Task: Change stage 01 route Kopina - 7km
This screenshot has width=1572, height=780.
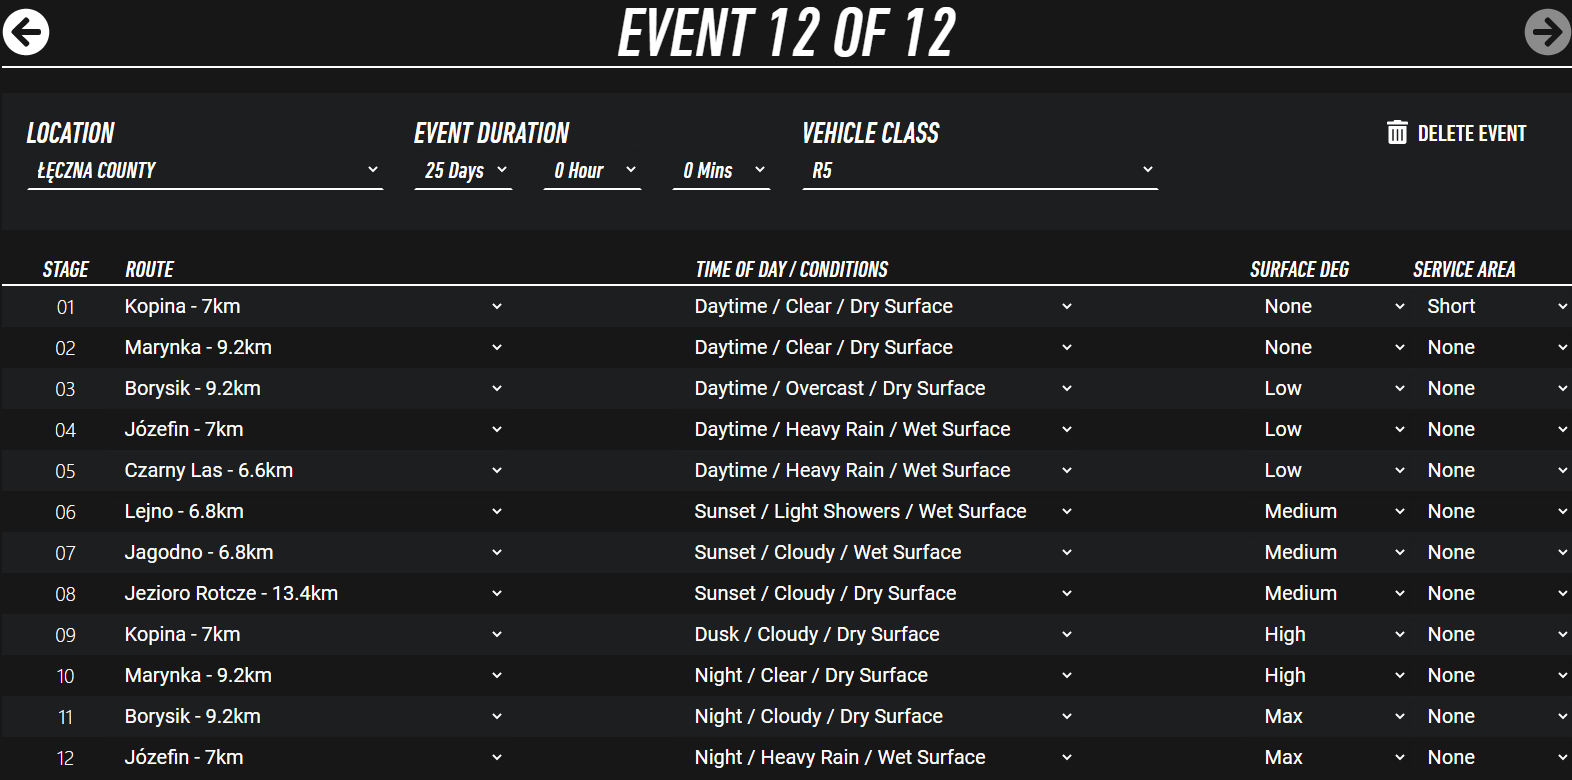Action: point(312,307)
